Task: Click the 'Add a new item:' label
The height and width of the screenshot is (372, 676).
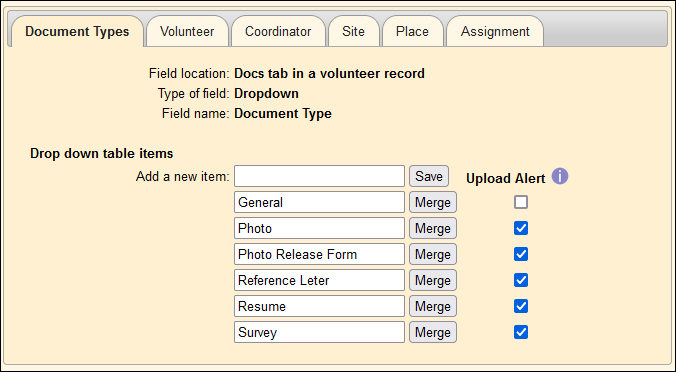Action: (183, 177)
